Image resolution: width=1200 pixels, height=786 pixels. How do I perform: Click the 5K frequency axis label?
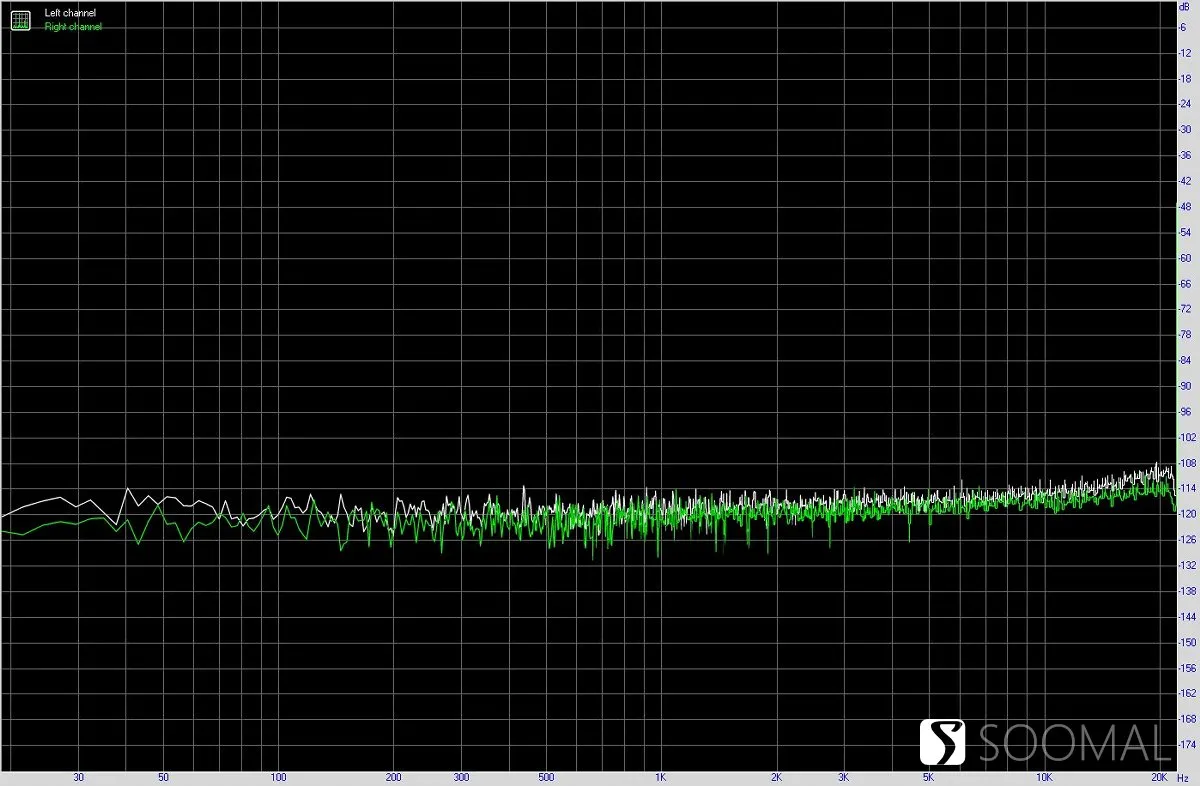pos(928,777)
